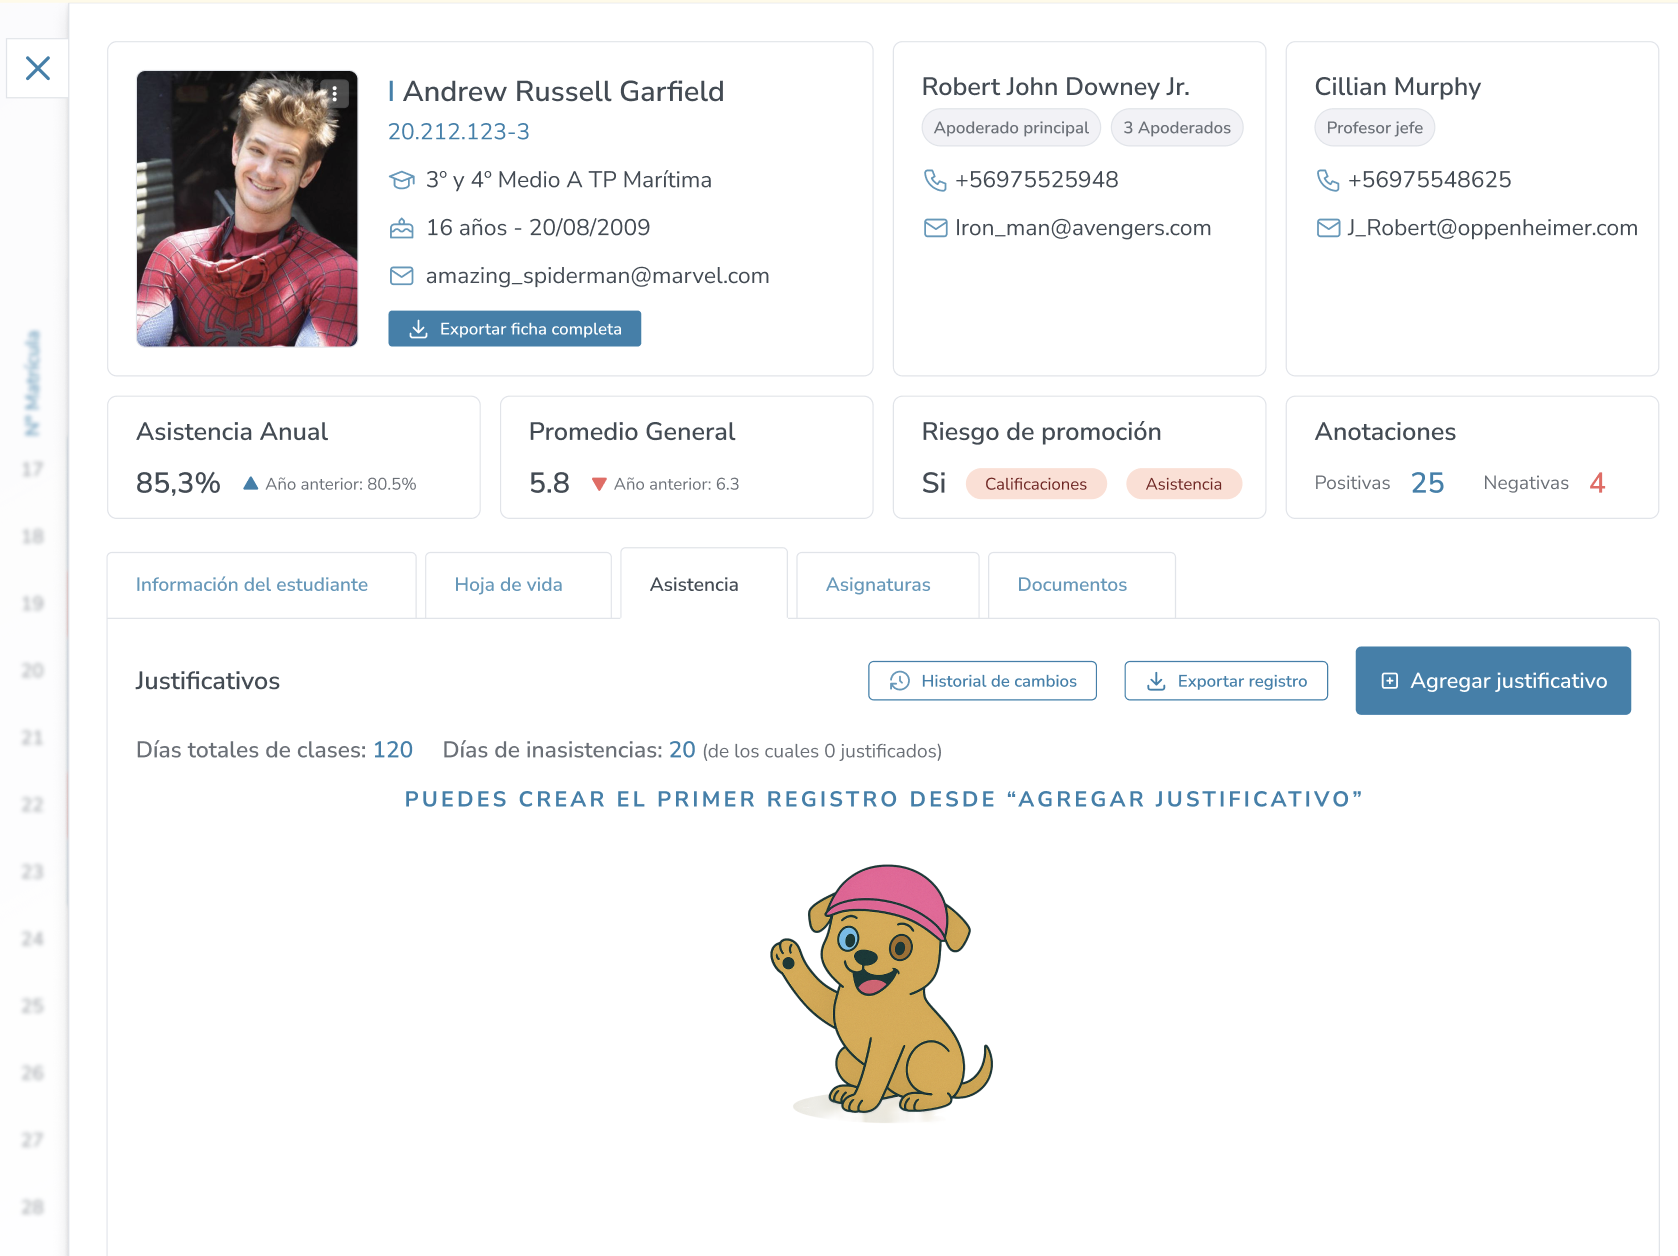
Task: Click the envelope icon beside Iron_man@avengers.com
Action: pyautogui.click(x=935, y=228)
